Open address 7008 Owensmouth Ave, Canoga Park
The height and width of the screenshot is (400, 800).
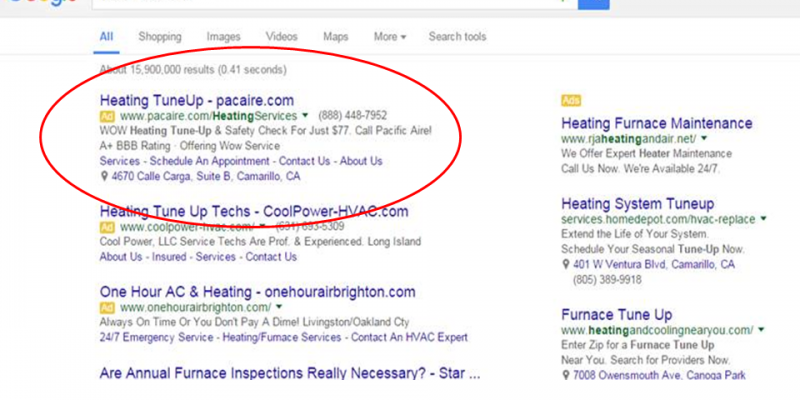point(659,376)
